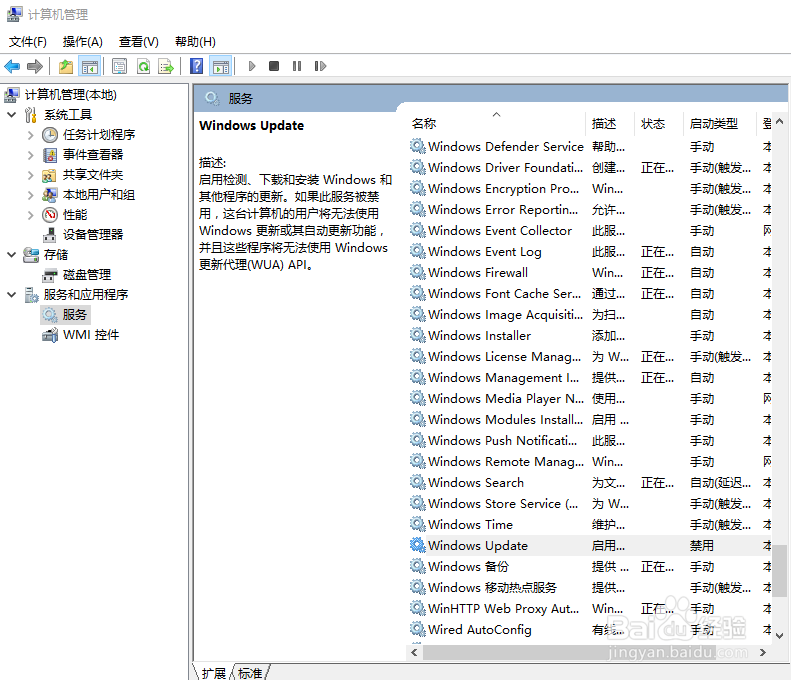Expand the 共享文件夹 node
The width and height of the screenshot is (791, 680).
[x=30, y=175]
